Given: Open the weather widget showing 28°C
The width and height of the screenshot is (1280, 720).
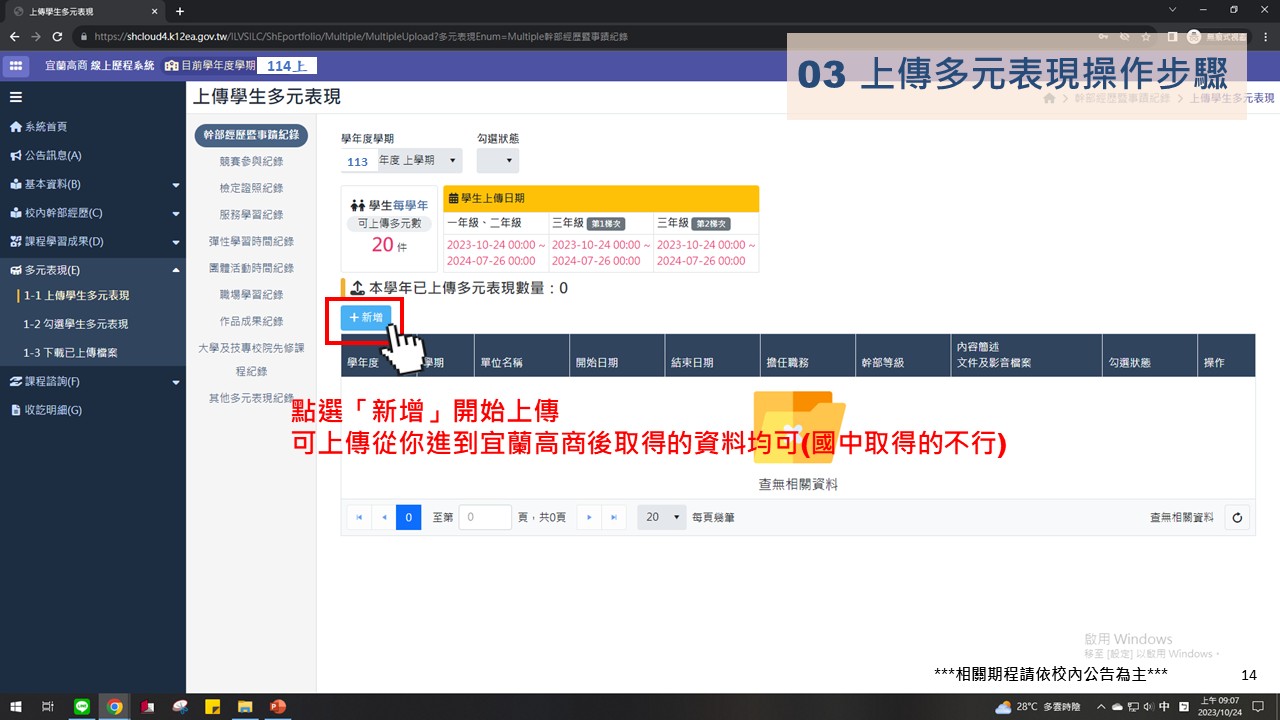Looking at the screenshot, I should (x=1038, y=706).
